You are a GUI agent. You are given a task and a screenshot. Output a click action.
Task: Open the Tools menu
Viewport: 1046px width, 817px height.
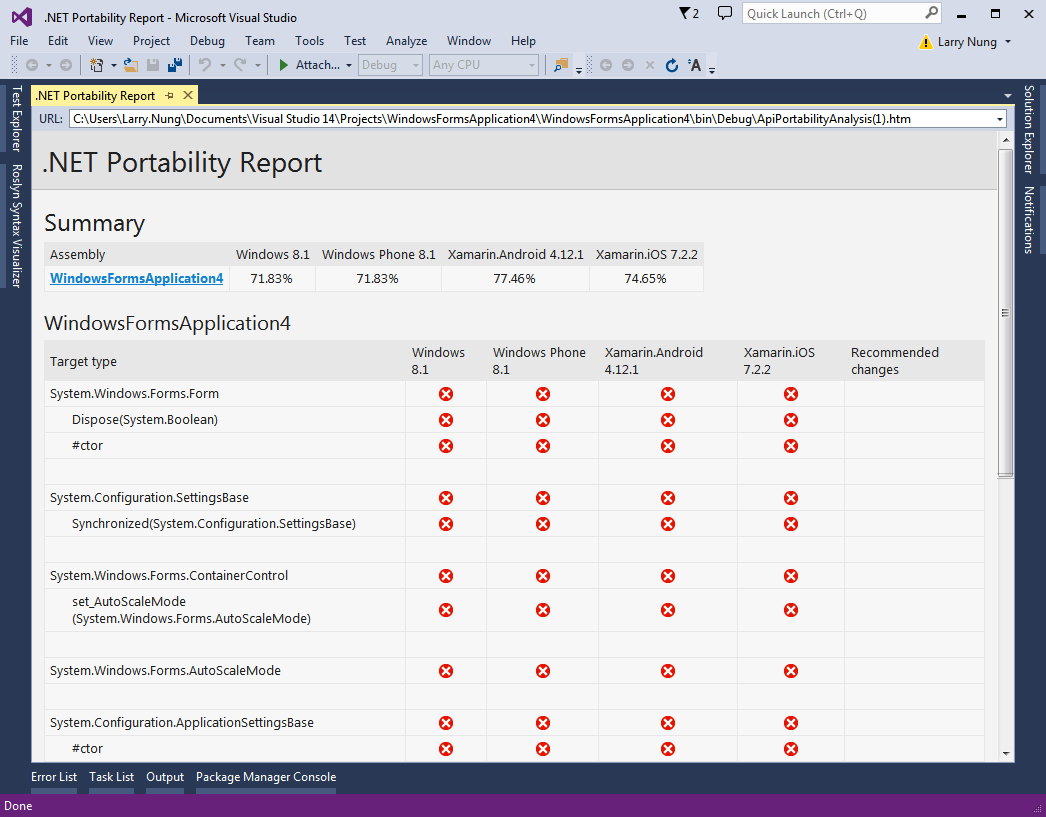click(x=310, y=41)
